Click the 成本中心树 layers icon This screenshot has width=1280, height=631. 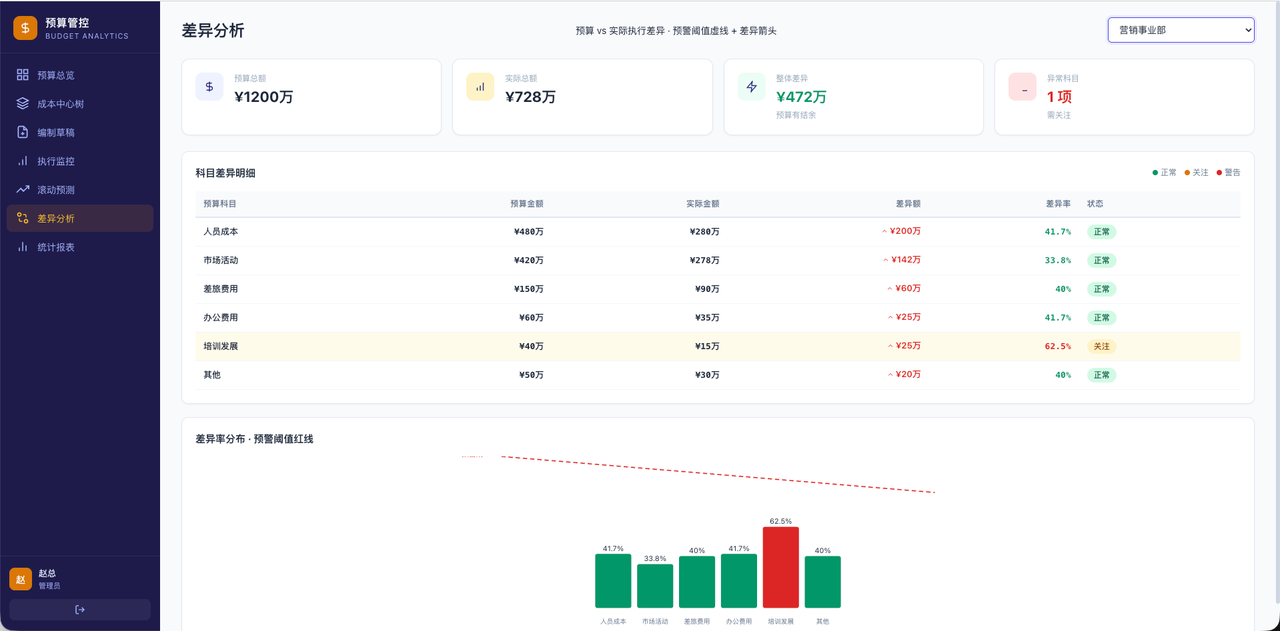(23, 104)
